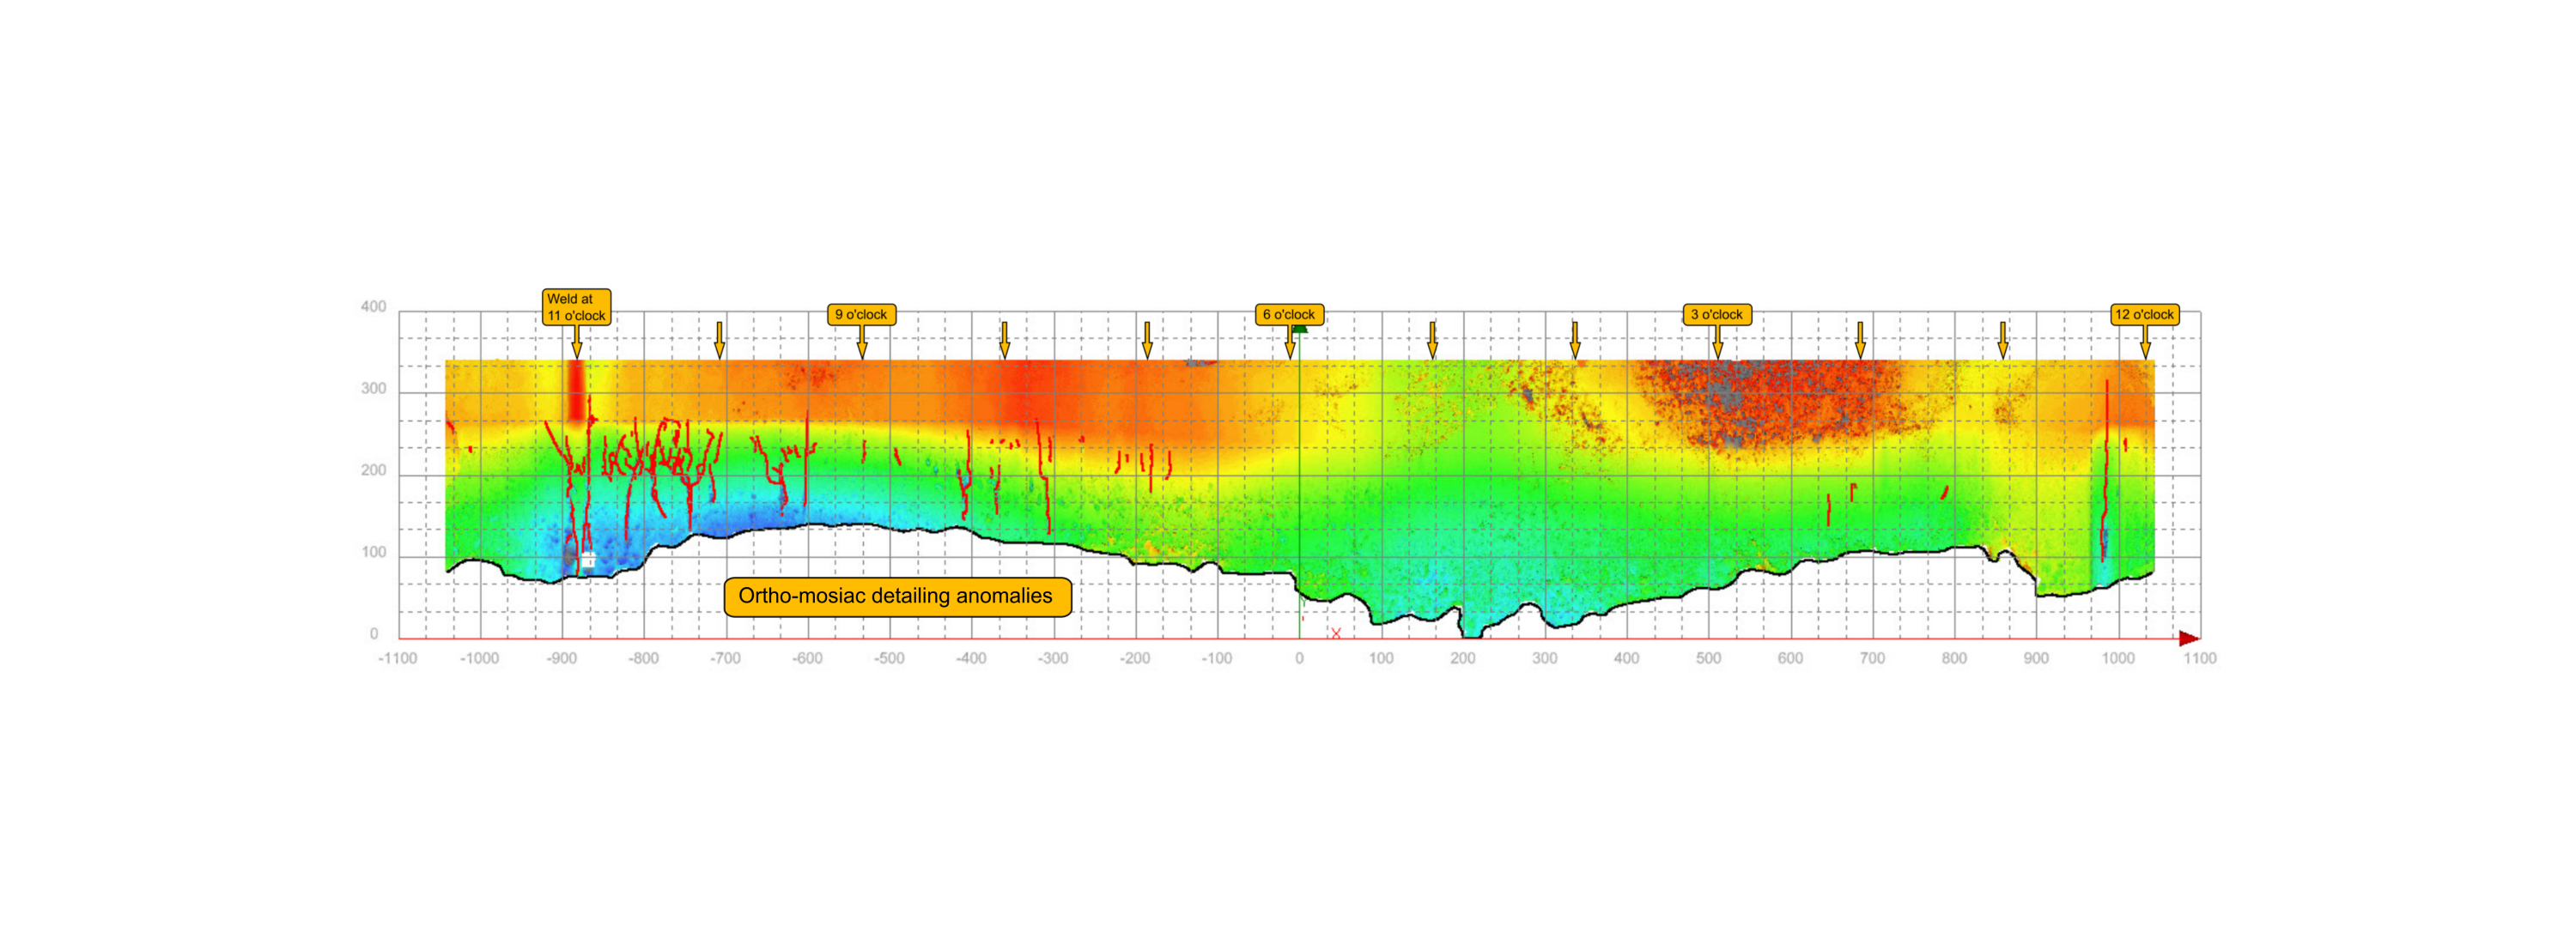
Task: Click the unlabeled yellow arrow just left of 700
Action: coord(1860,340)
